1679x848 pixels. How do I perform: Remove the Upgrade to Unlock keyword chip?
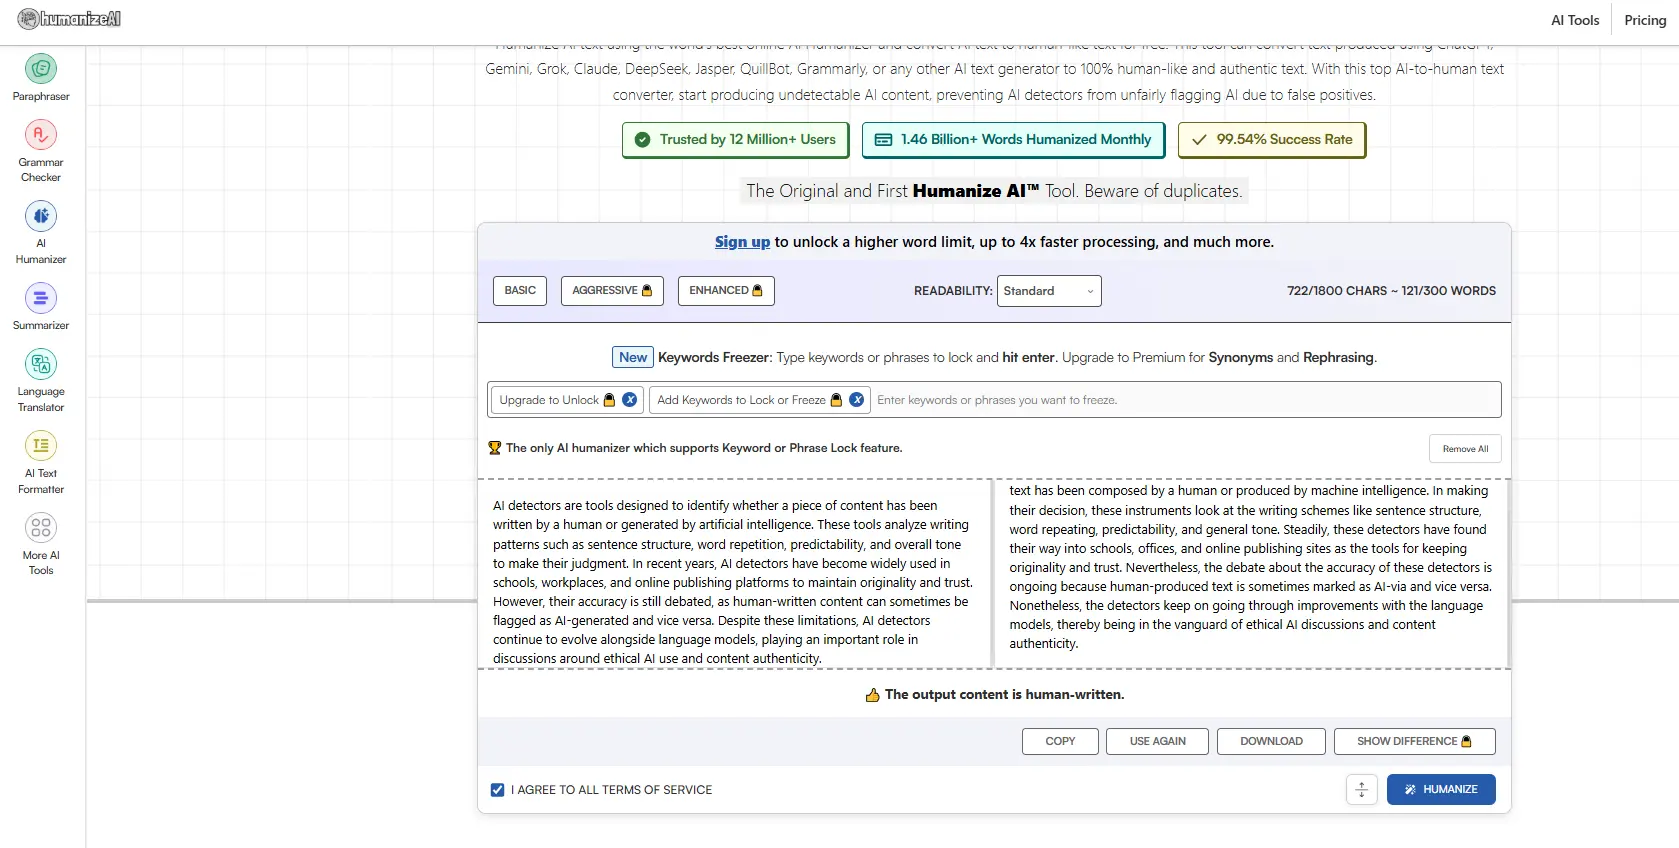[630, 400]
